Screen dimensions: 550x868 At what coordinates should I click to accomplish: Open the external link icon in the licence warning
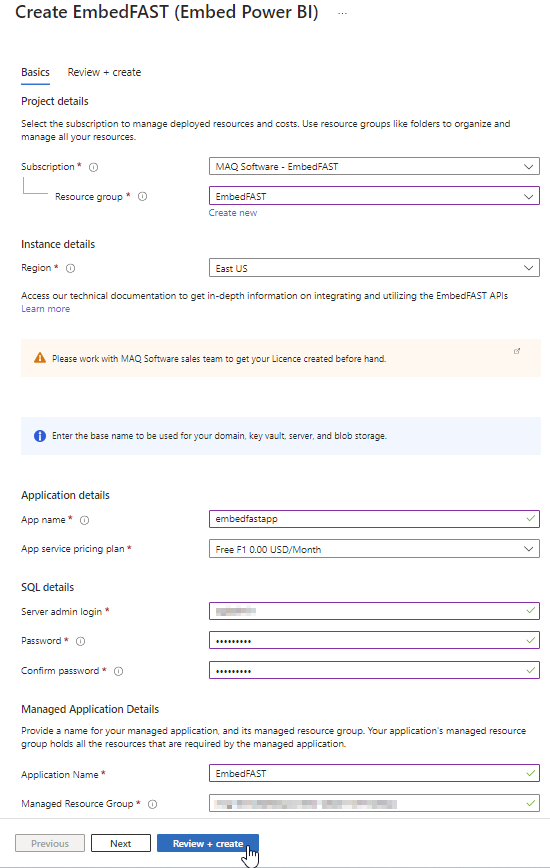click(517, 351)
